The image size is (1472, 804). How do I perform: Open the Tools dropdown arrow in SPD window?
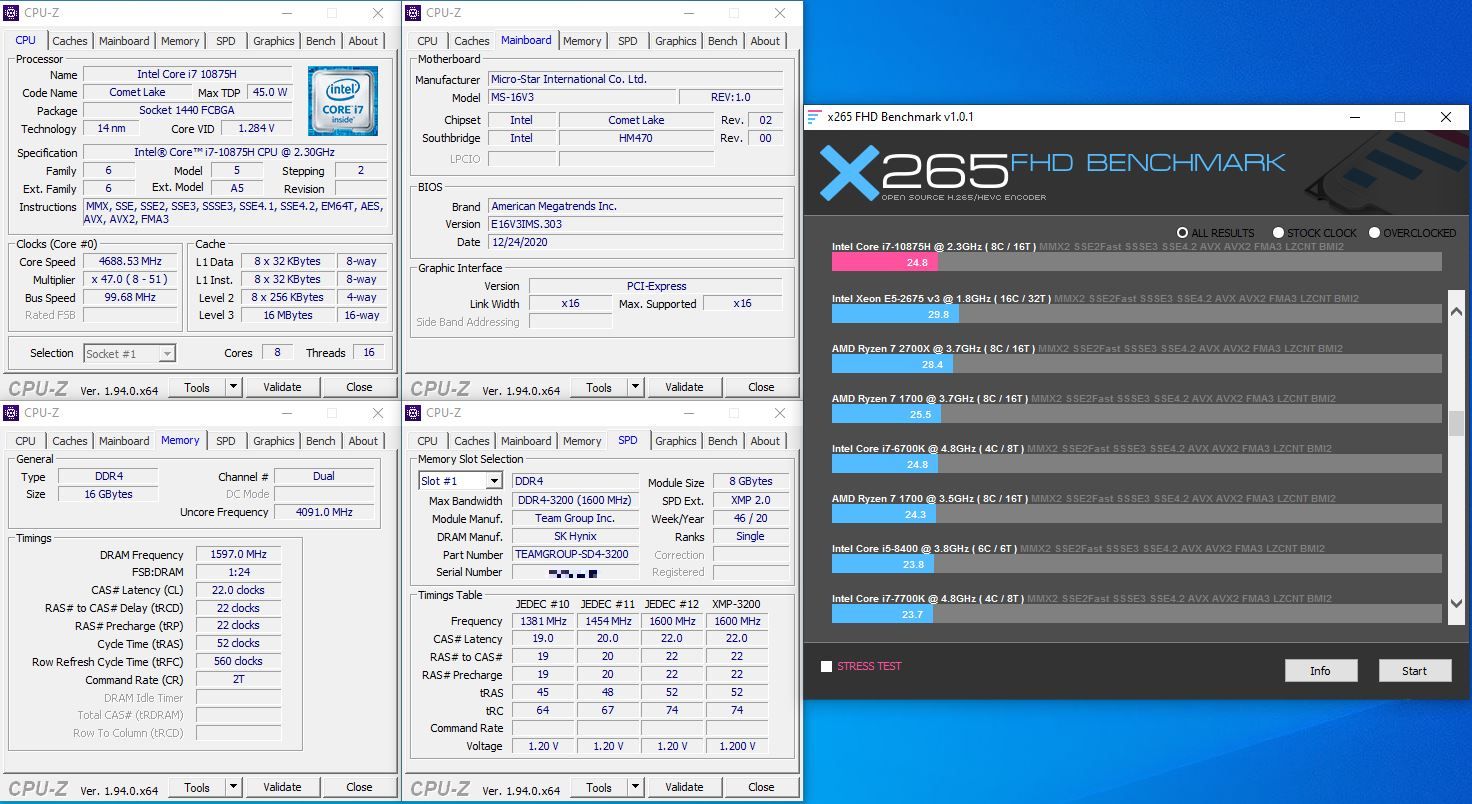(635, 787)
